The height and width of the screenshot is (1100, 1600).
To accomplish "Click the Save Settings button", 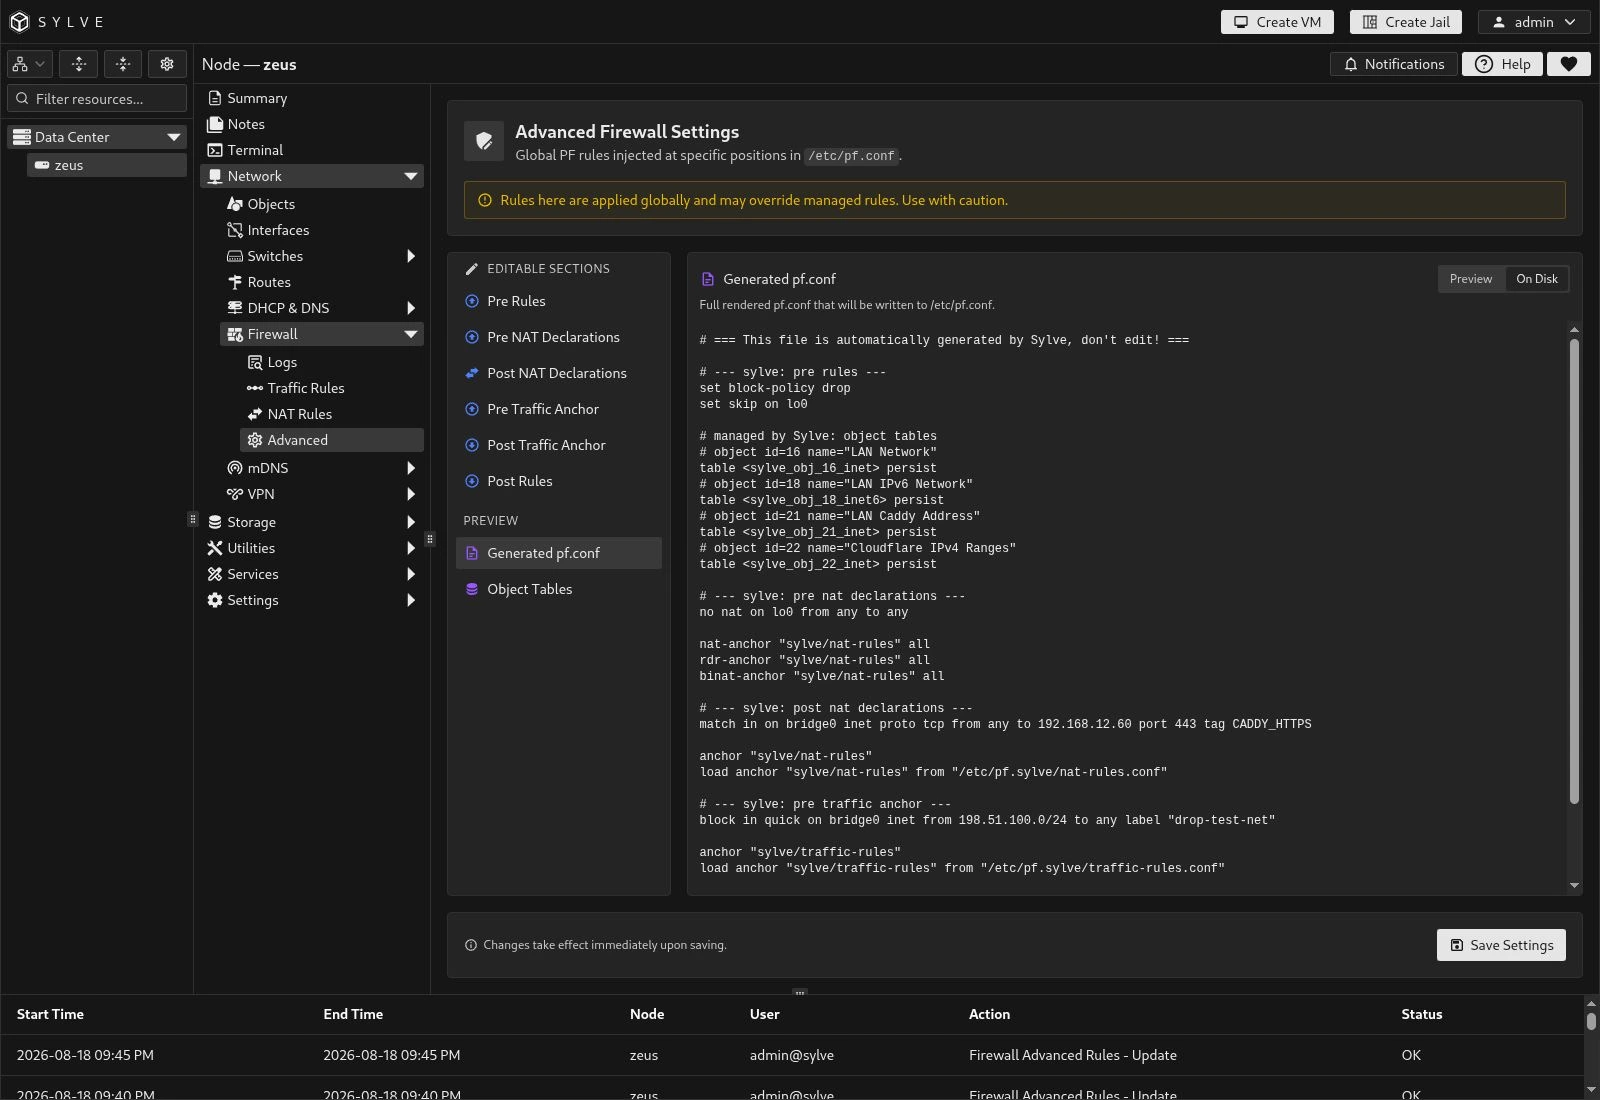I will click(x=1501, y=945).
